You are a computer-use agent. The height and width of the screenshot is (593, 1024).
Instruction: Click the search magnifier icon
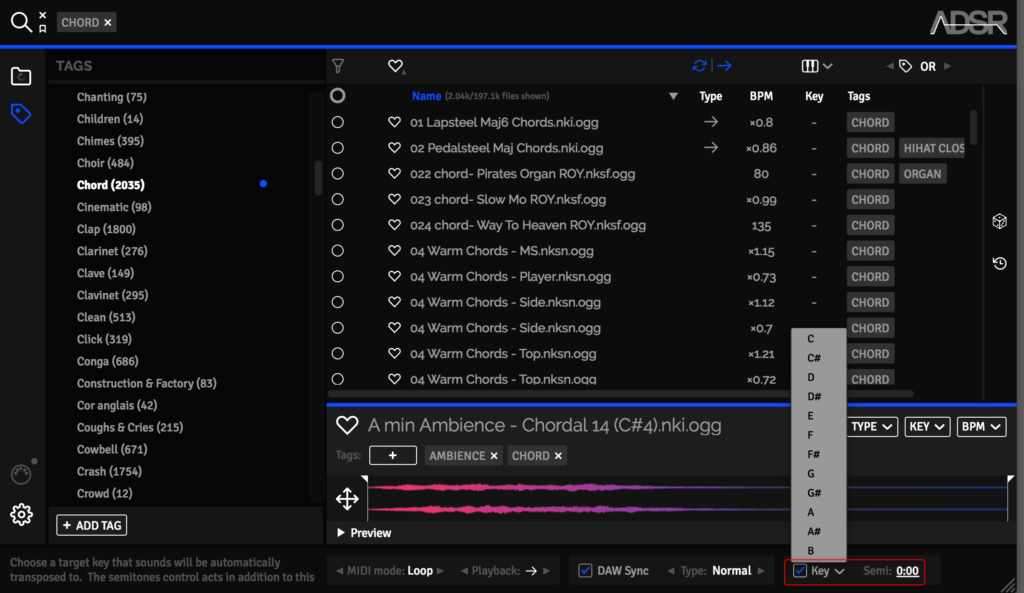[x=20, y=21]
